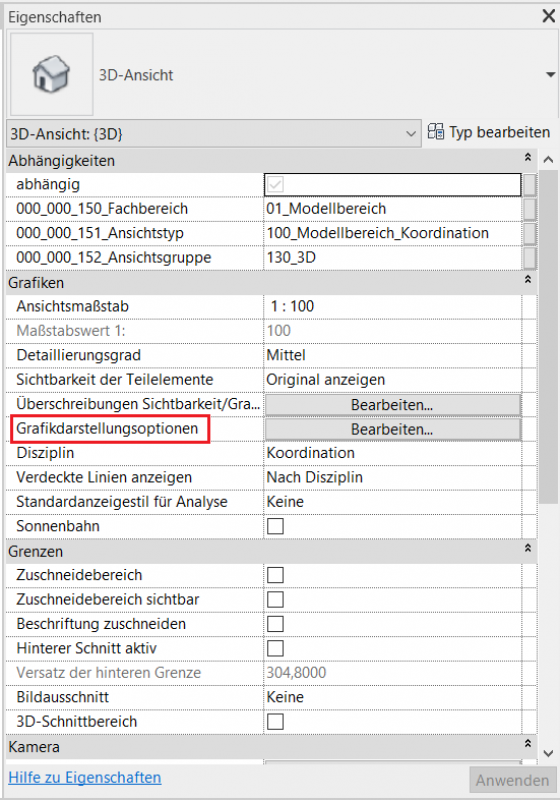Enable the Zuschneidebereich checkbox

click(275, 575)
